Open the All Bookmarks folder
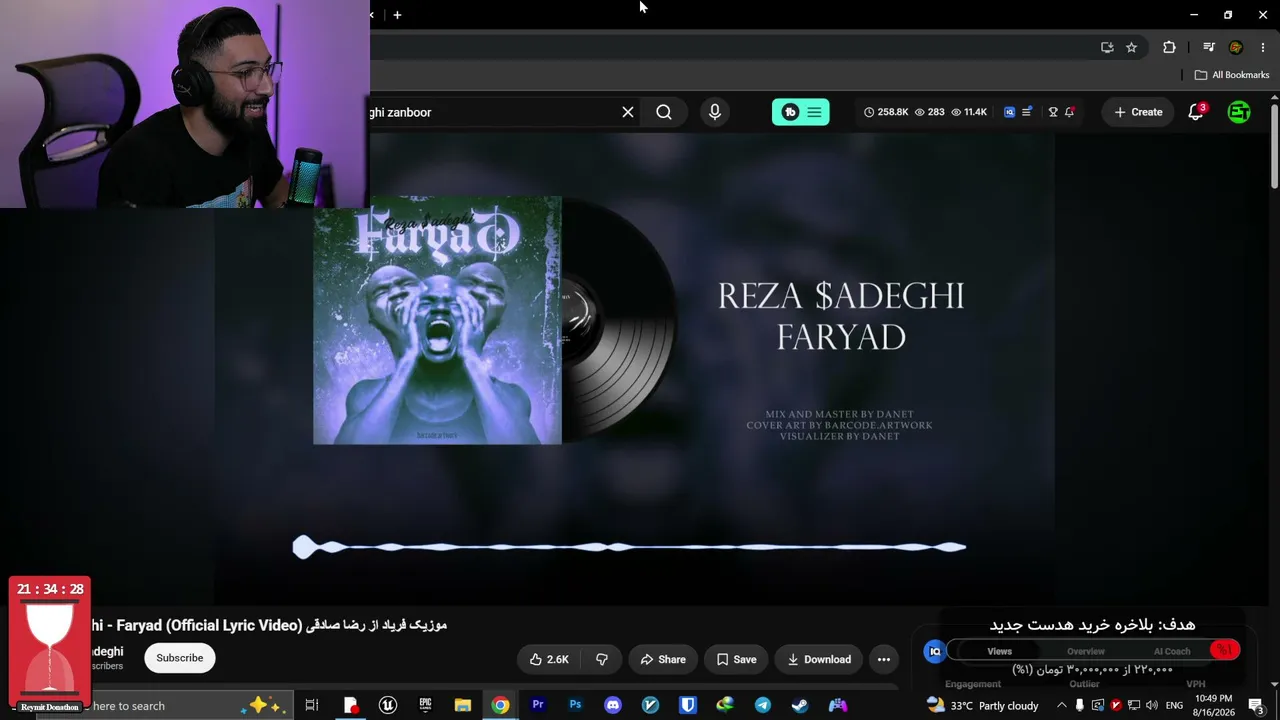Viewport: 1280px width, 720px height. (1232, 75)
